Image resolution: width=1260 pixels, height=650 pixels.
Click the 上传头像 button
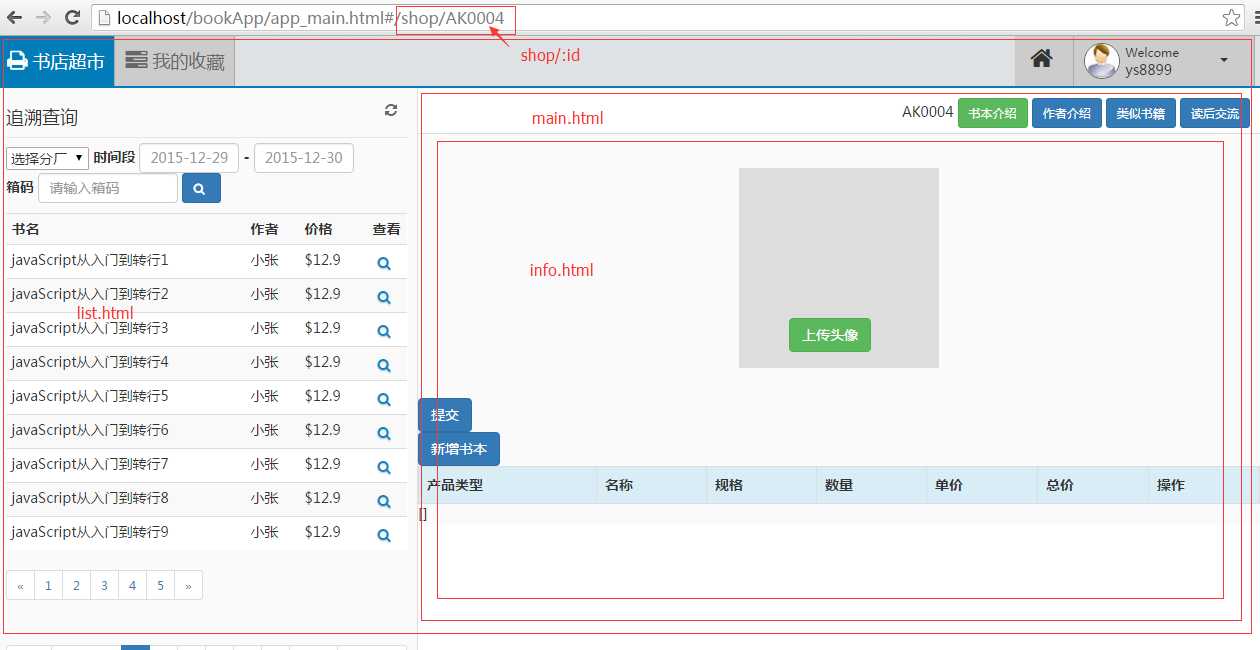pyautogui.click(x=830, y=335)
